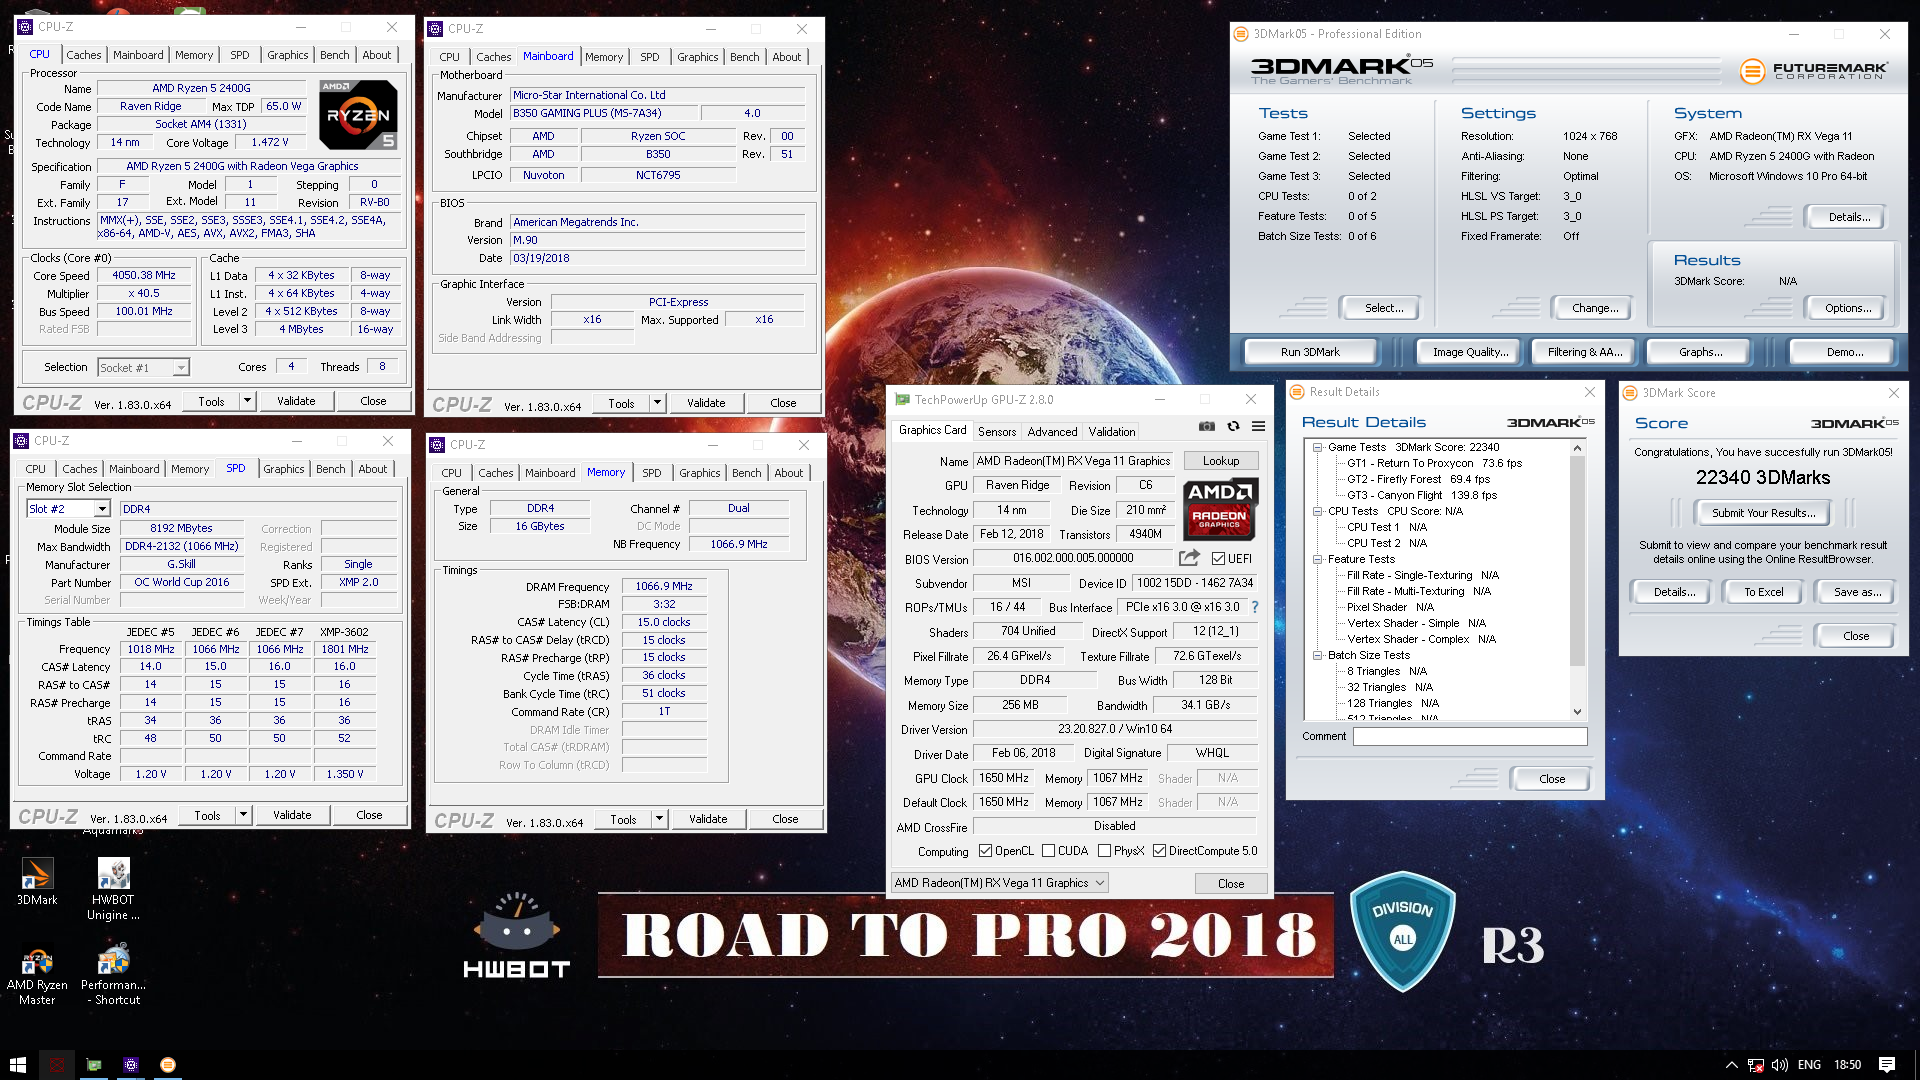Toggle the DirectCompute 5.0 checkbox

click(x=1159, y=851)
